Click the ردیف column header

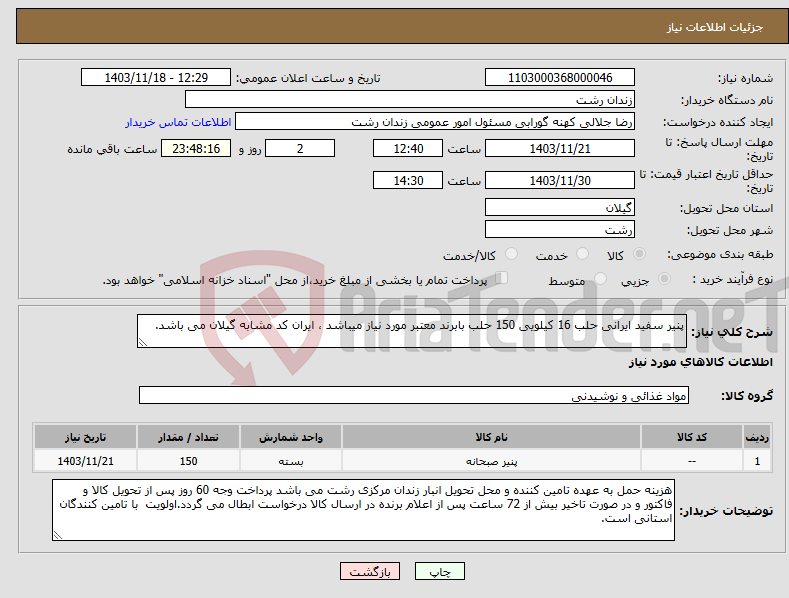pyautogui.click(x=757, y=437)
